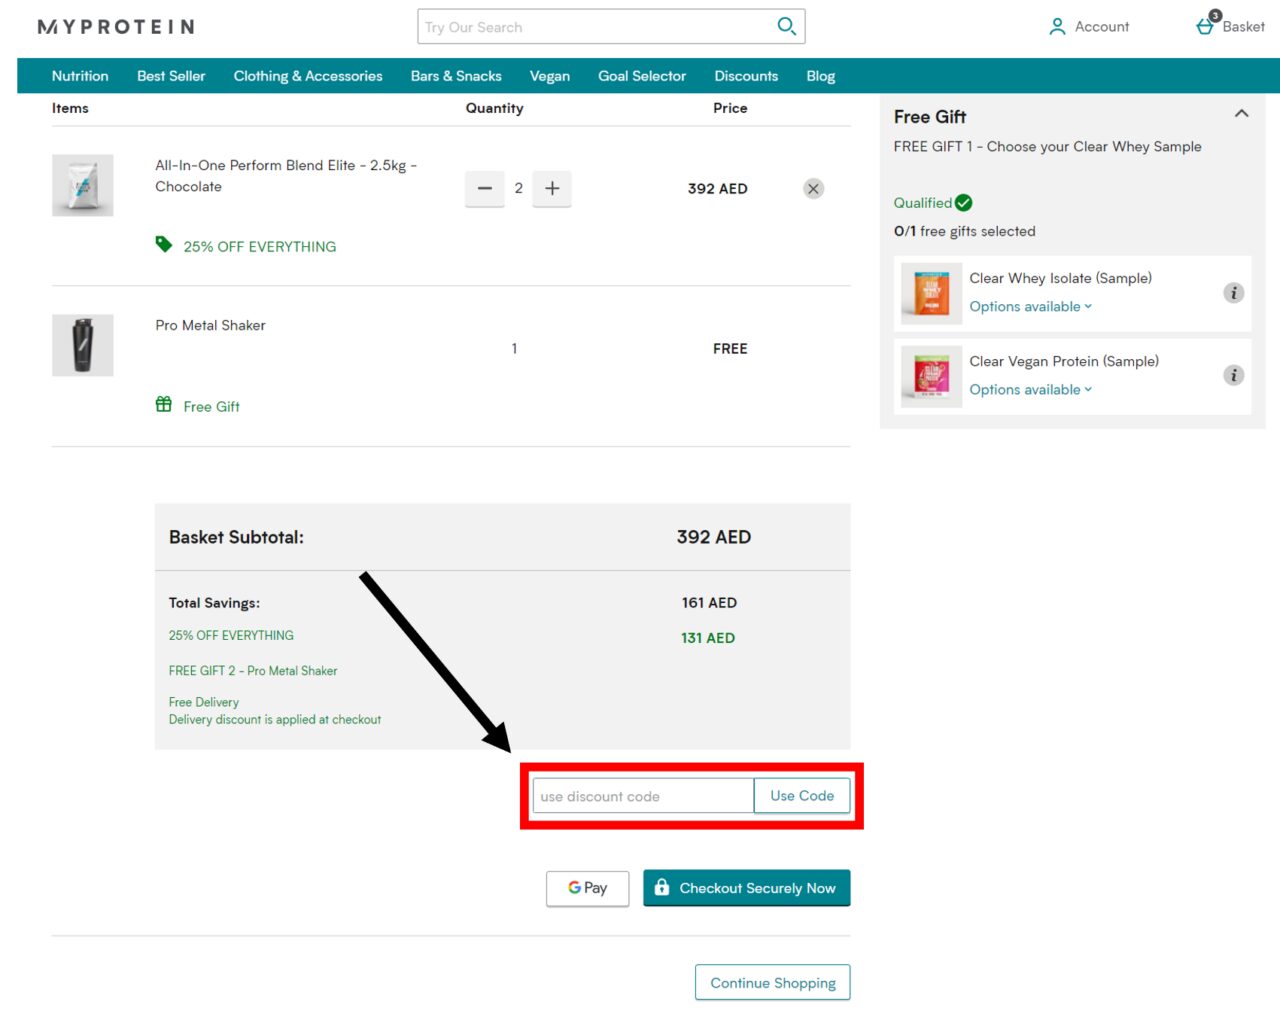Click the Clear Whey Isolate (Sample) title
1280x1014 pixels.
(1060, 278)
